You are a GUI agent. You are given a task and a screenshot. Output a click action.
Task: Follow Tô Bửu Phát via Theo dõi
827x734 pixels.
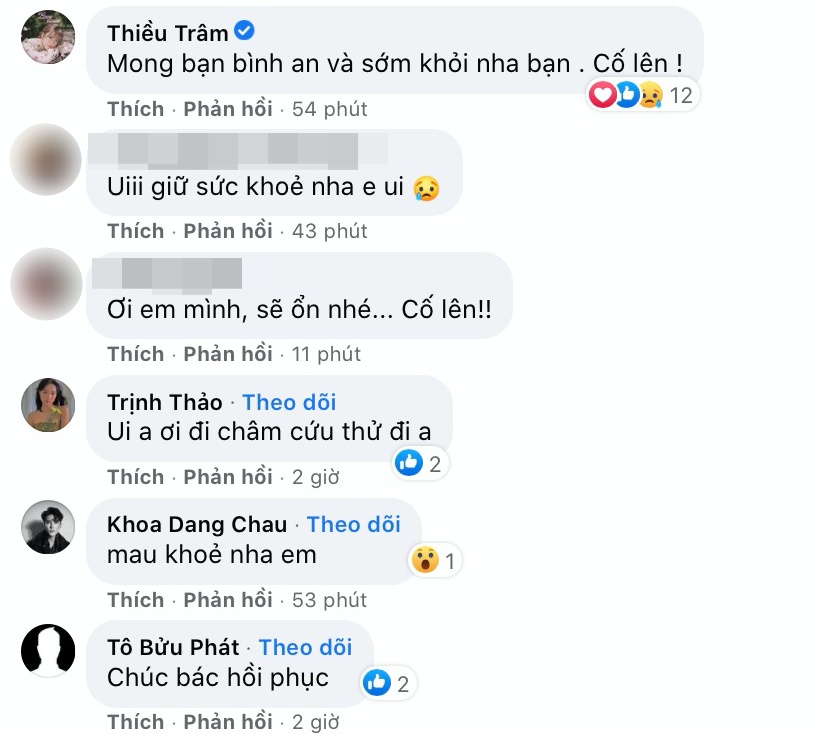[306, 647]
